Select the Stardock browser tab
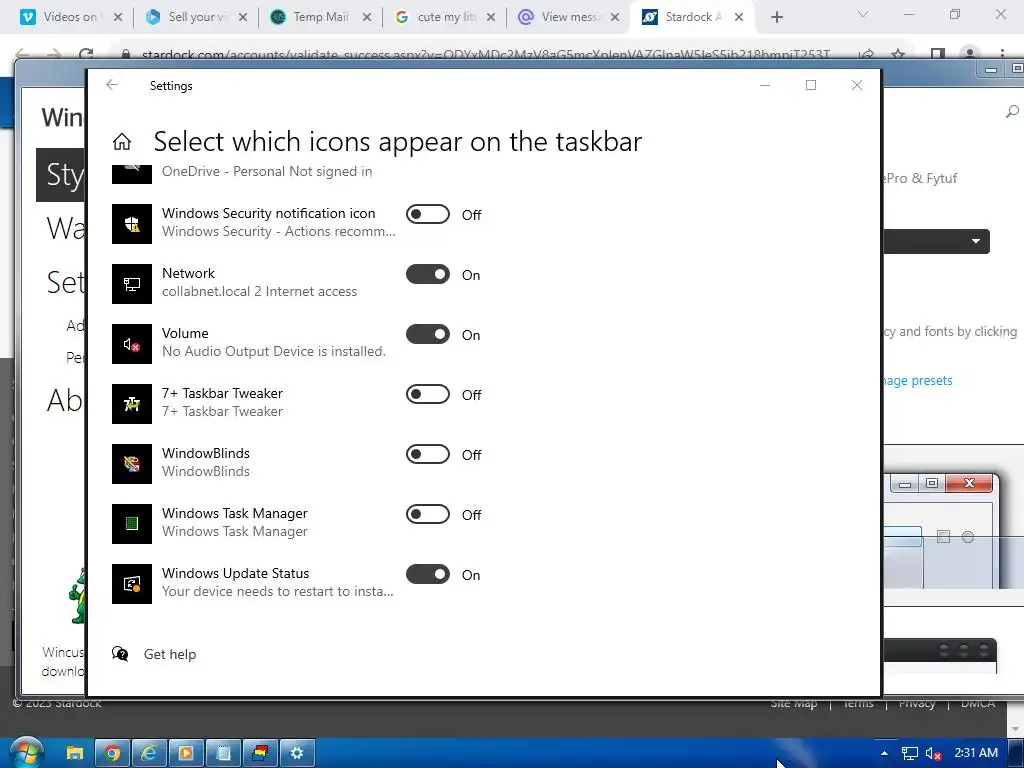This screenshot has height=768, width=1024. [x=692, y=17]
